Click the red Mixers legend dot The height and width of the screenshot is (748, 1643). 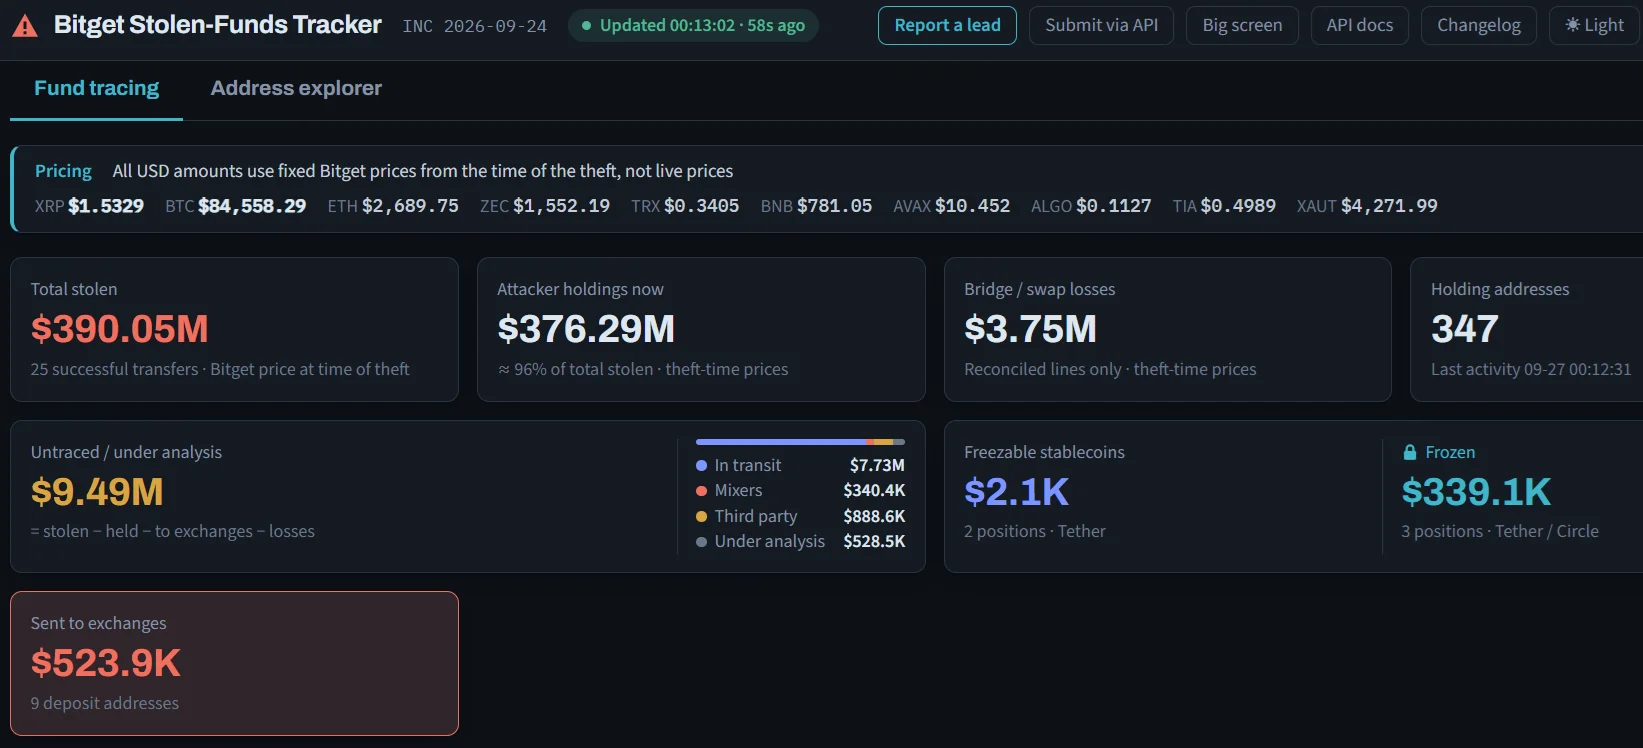pyautogui.click(x=702, y=490)
